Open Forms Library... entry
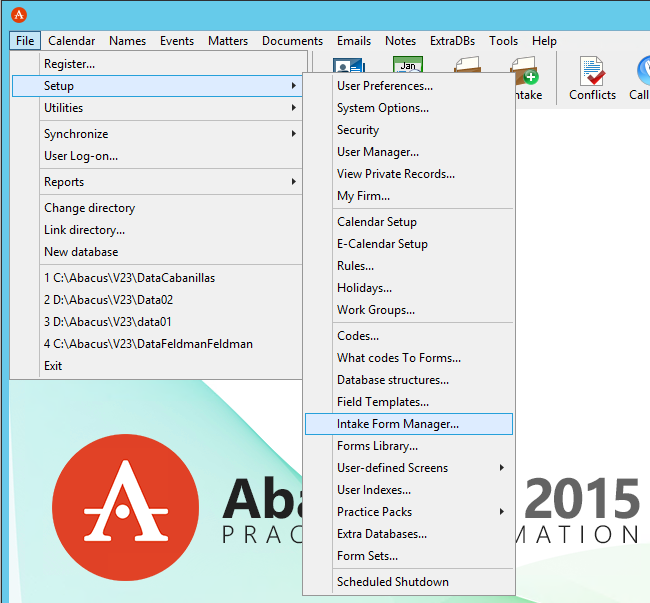Image resolution: width=650 pixels, height=603 pixels. click(x=409, y=446)
